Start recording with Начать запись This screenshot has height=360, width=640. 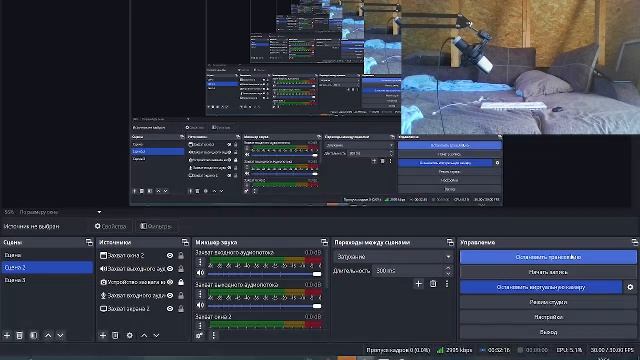[548, 272]
